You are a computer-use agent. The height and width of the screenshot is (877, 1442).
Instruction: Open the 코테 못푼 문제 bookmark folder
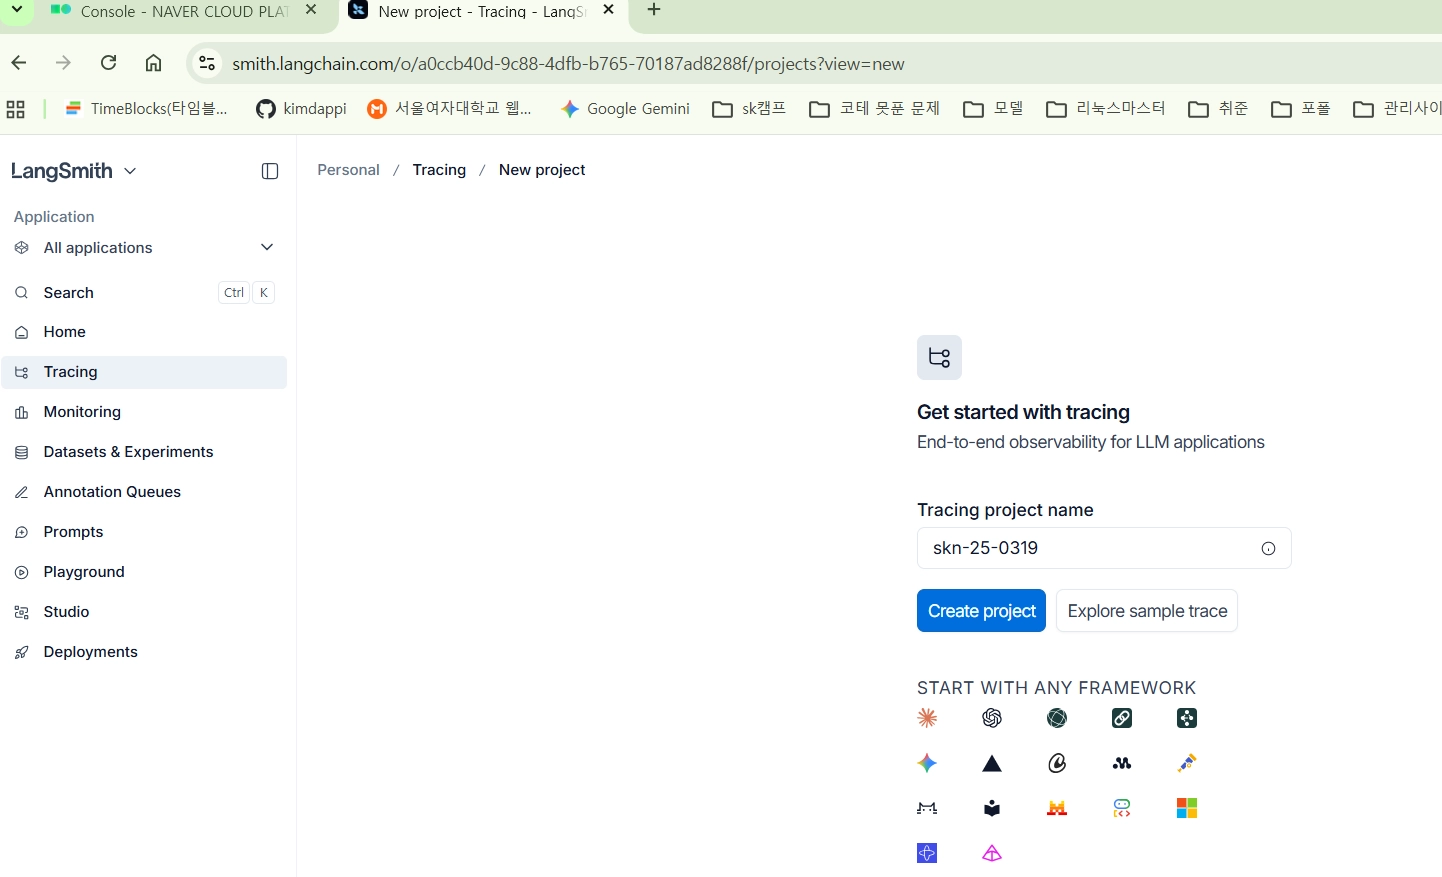tap(875, 109)
